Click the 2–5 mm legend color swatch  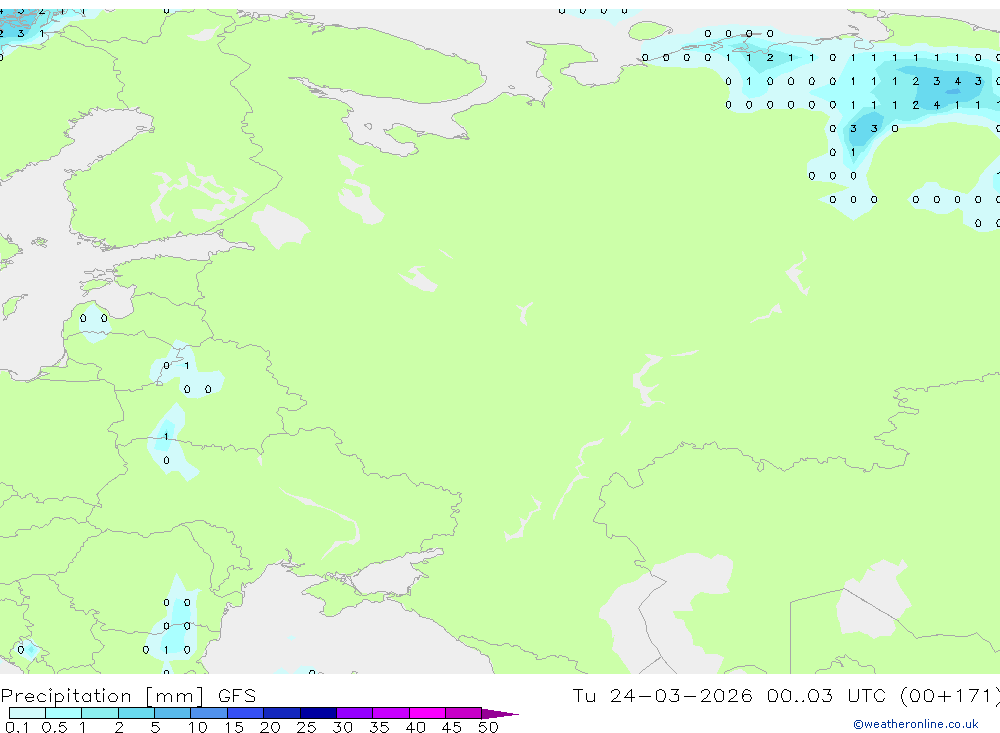click(136, 713)
